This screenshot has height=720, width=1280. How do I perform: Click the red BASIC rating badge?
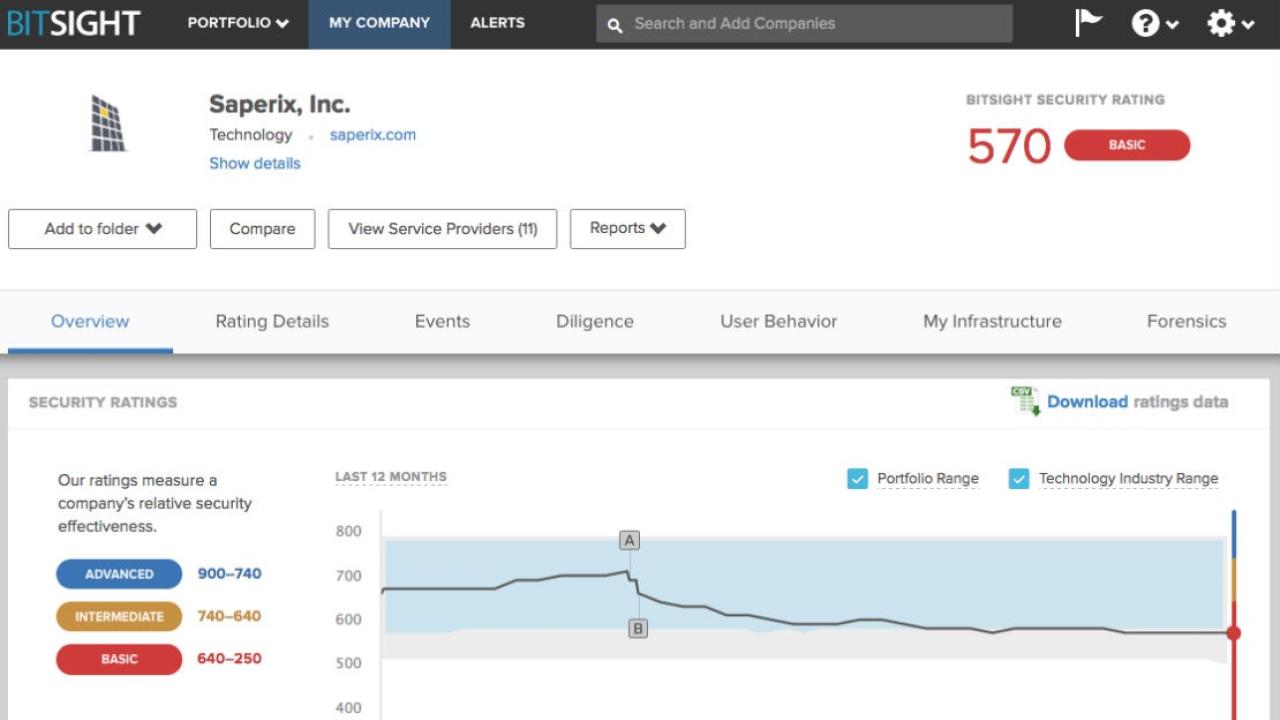click(x=1127, y=145)
